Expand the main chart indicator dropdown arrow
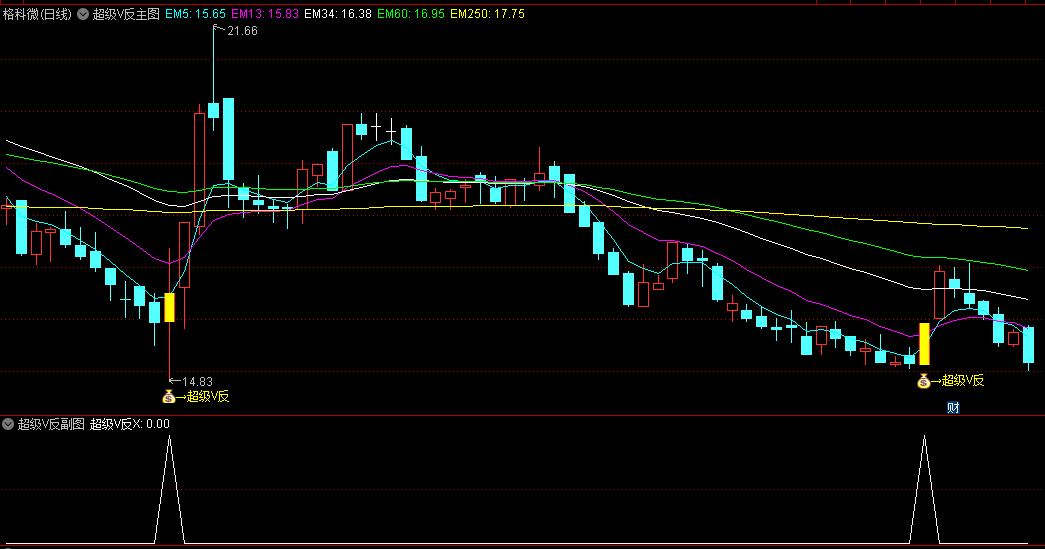 click(83, 14)
